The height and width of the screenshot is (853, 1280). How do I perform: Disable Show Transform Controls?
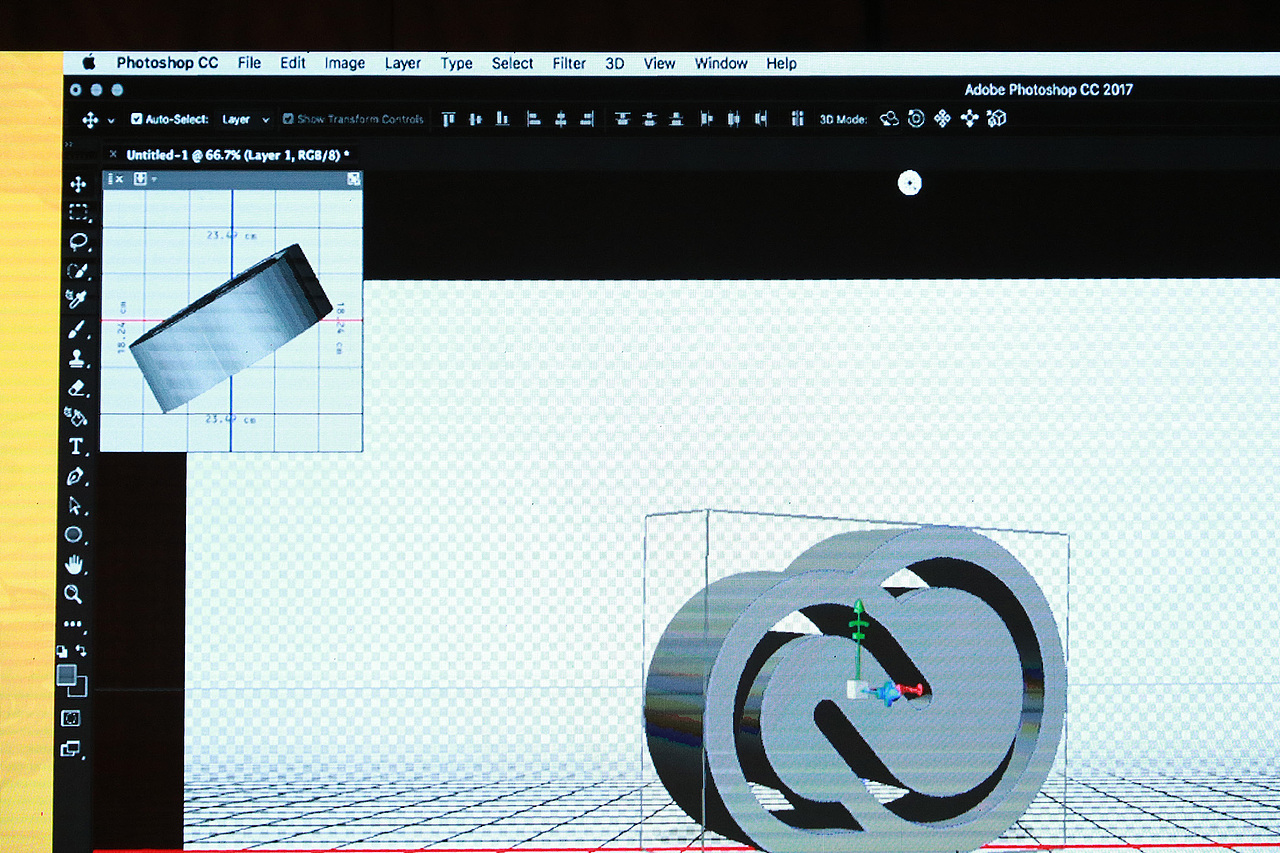(289, 118)
